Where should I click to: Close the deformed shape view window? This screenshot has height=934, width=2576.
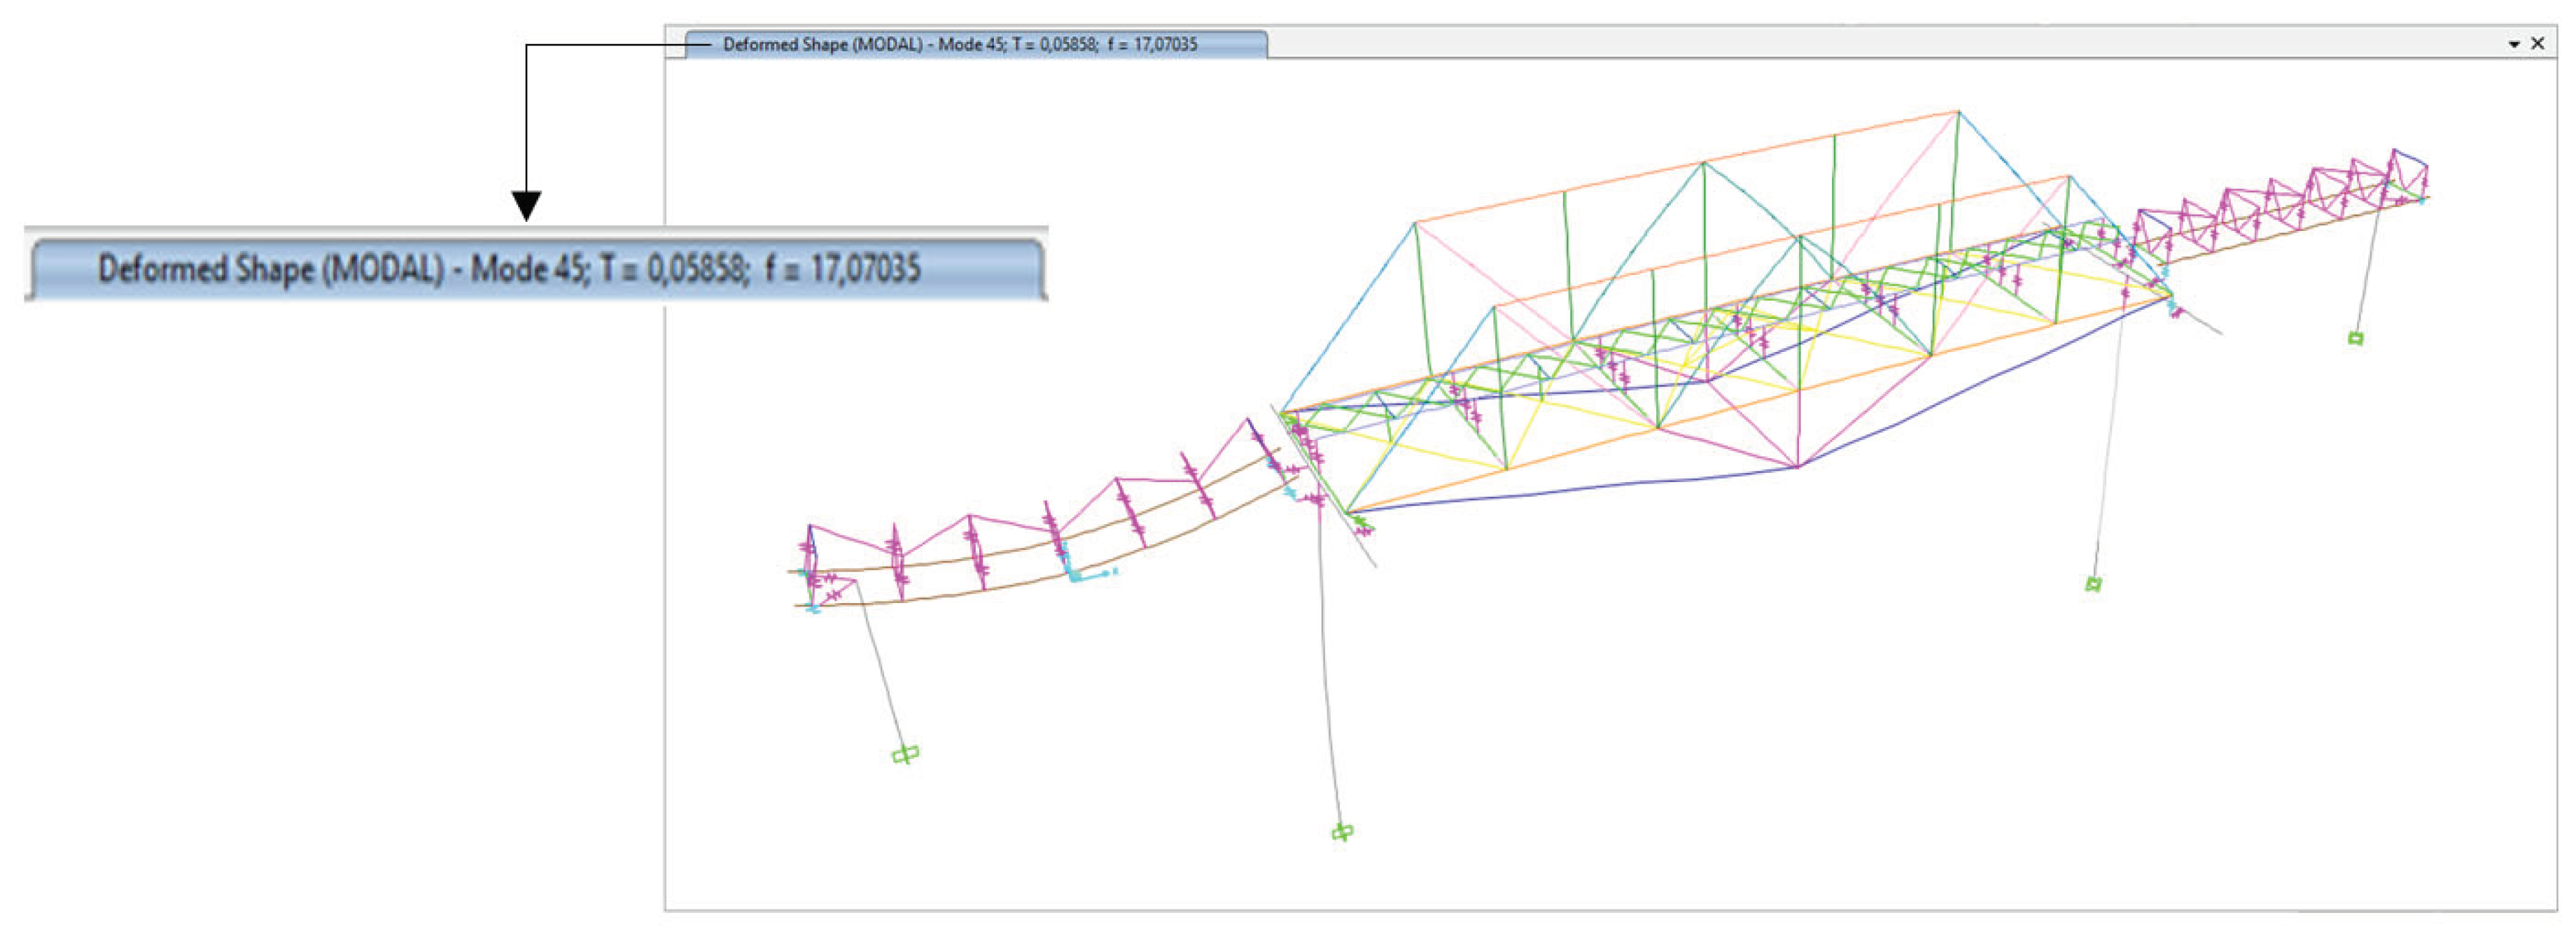(x=2537, y=43)
